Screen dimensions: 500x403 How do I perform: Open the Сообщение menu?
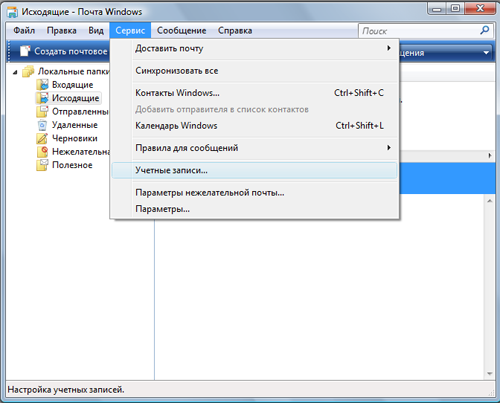click(x=181, y=31)
